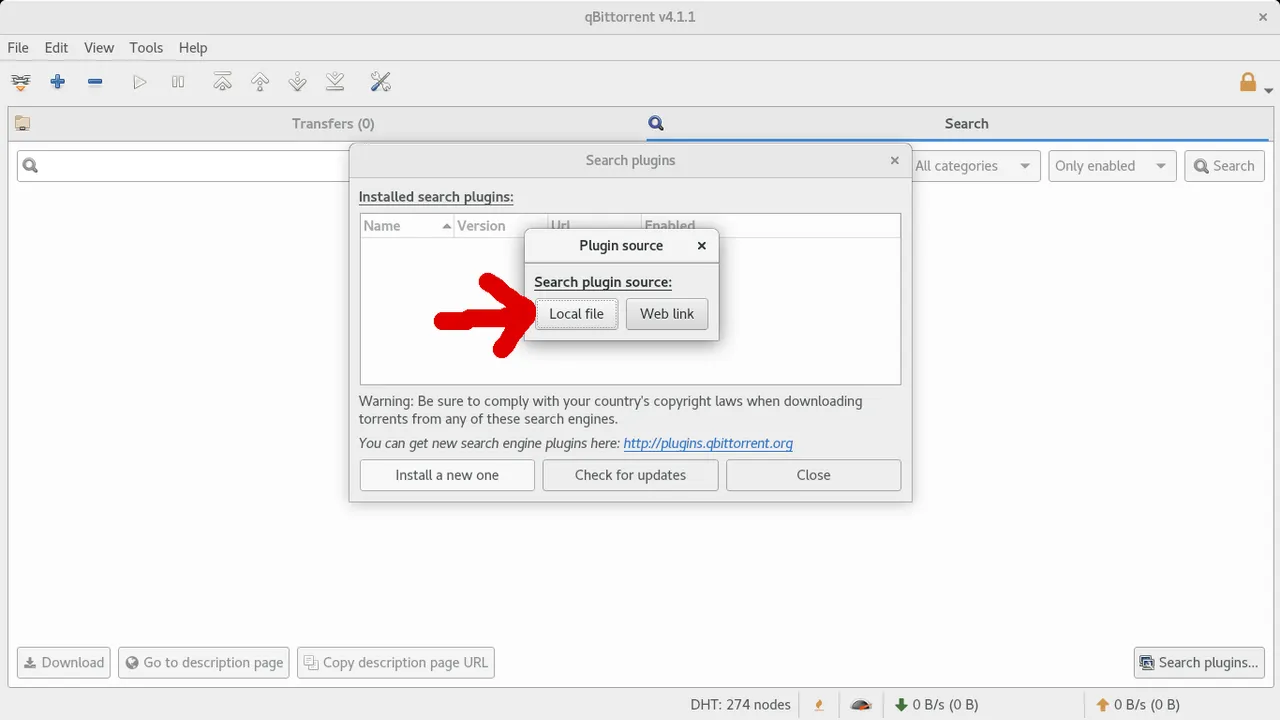Click the lock icon in the toolbar
This screenshot has width=1280, height=720.
coord(1248,81)
